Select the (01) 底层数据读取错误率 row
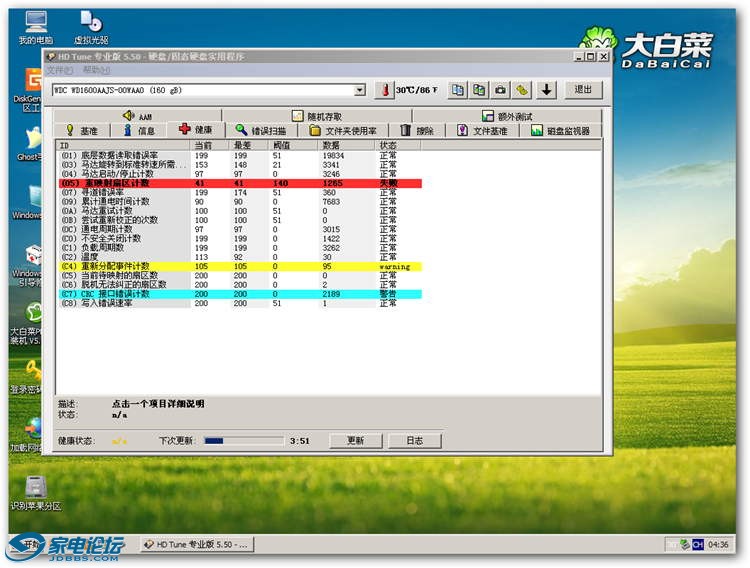The width and height of the screenshot is (750, 568). click(x=240, y=156)
